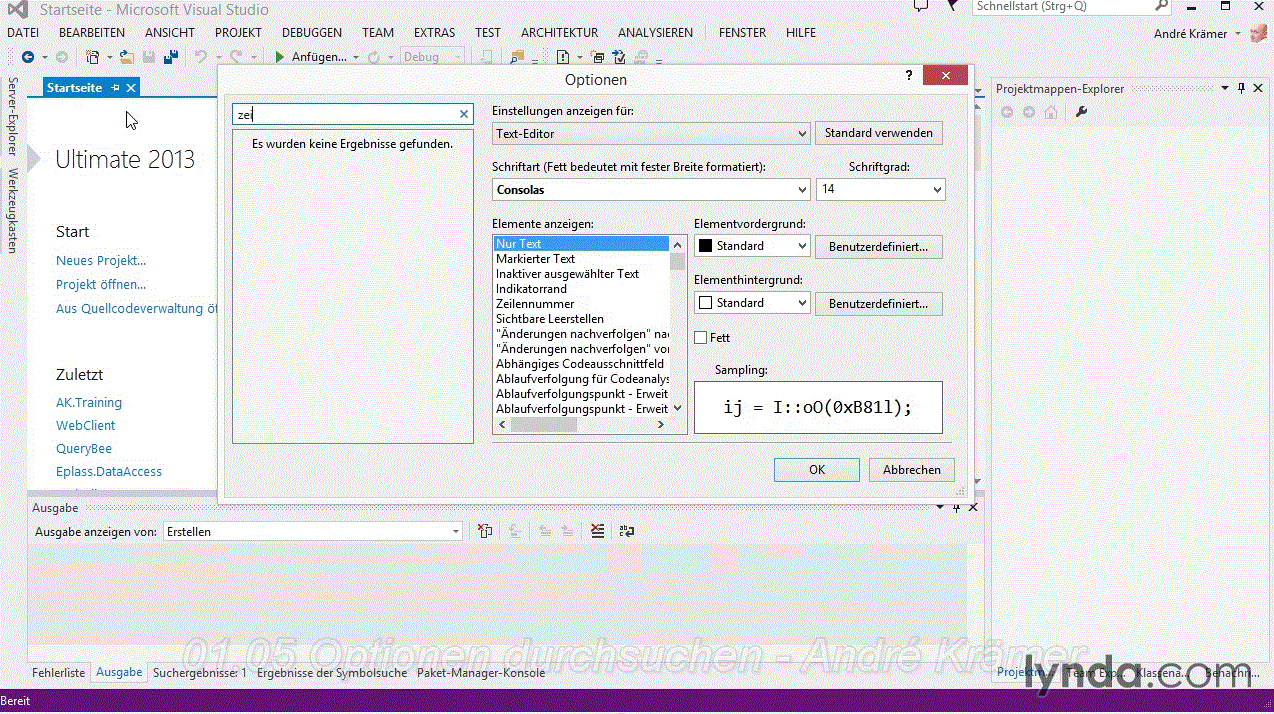Open the ARCHITEKTUR menu

[x=559, y=32]
